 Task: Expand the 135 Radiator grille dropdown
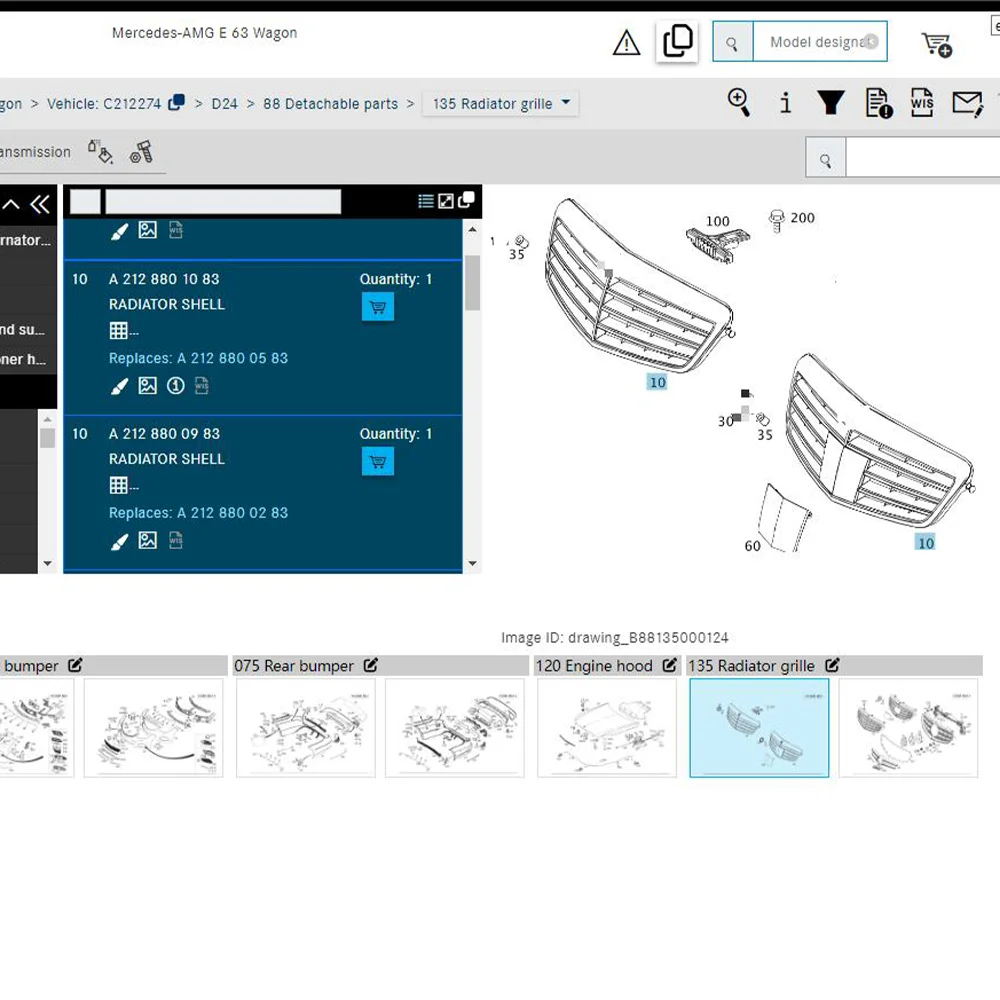coord(501,103)
